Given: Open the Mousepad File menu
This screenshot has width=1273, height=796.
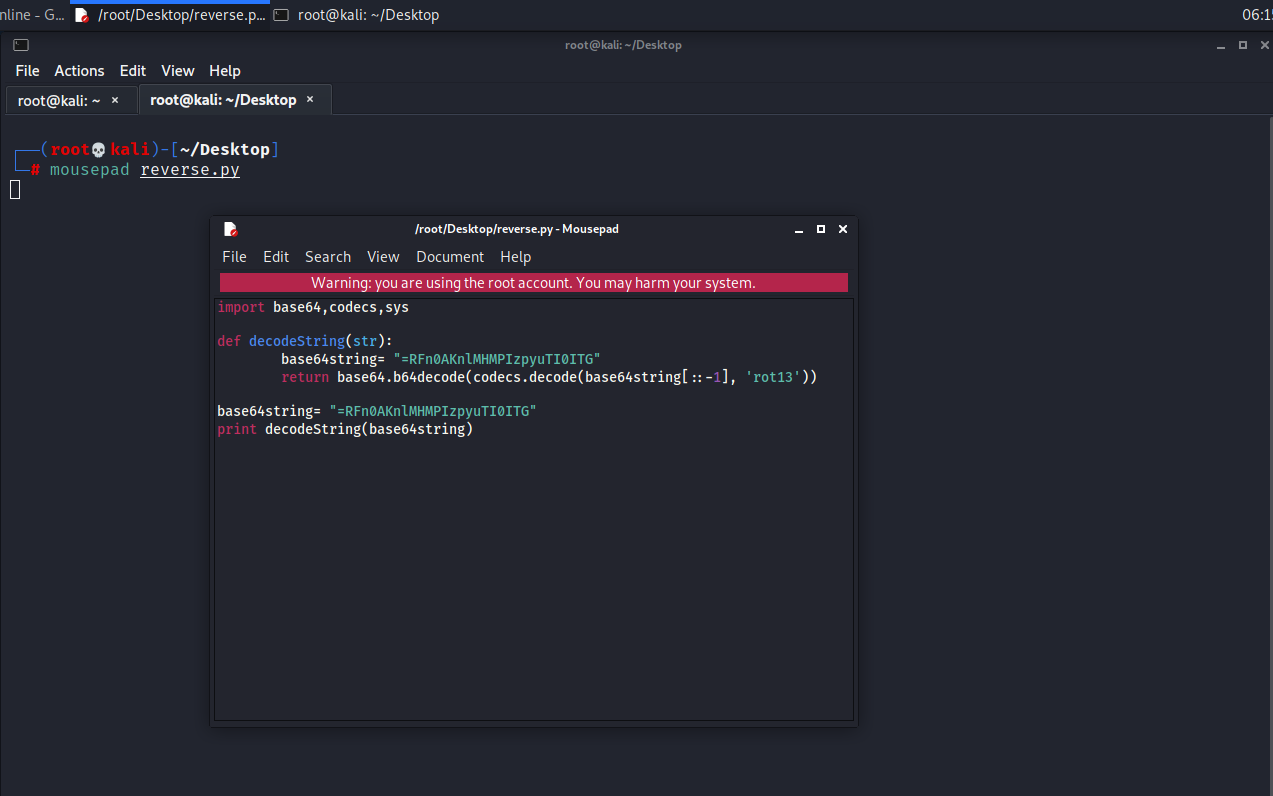Looking at the screenshot, I should point(234,257).
